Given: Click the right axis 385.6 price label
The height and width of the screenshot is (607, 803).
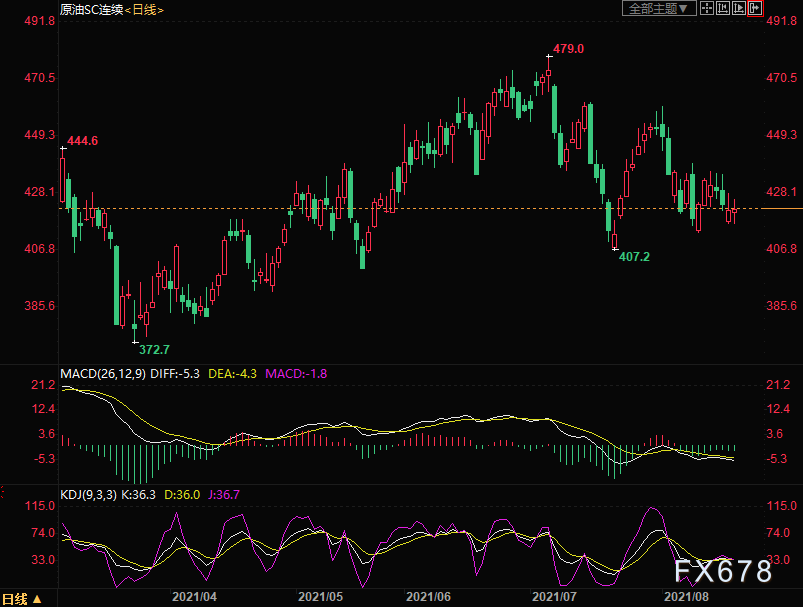Looking at the screenshot, I should [x=781, y=306].
